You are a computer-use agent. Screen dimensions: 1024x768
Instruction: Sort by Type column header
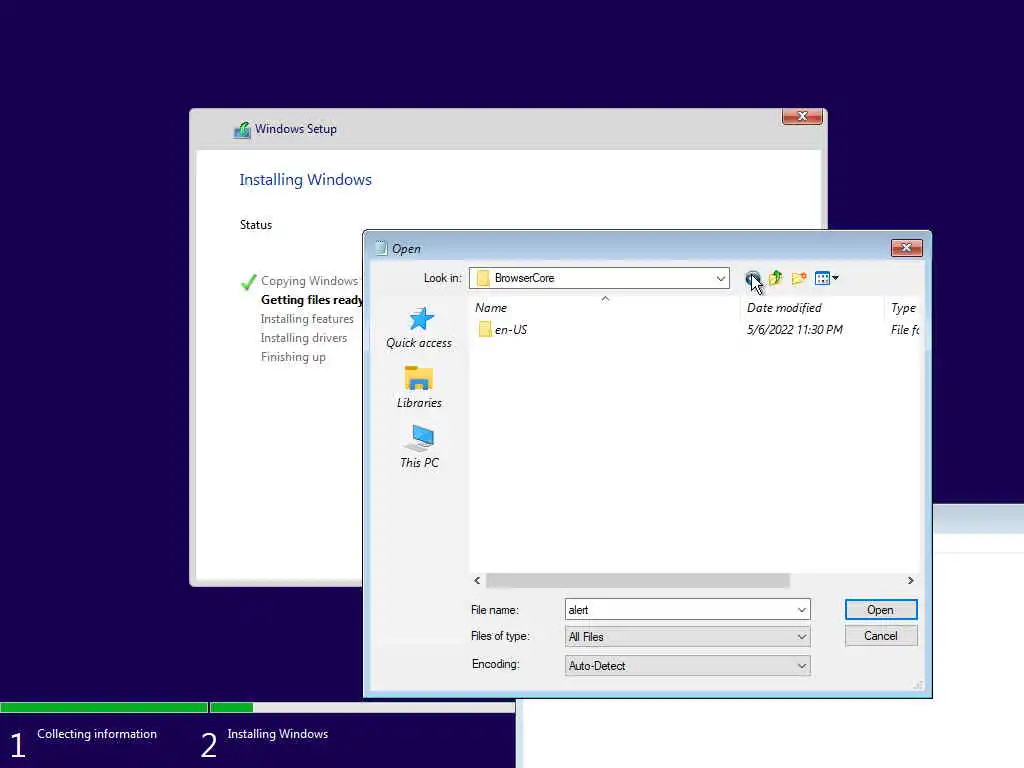coord(903,308)
